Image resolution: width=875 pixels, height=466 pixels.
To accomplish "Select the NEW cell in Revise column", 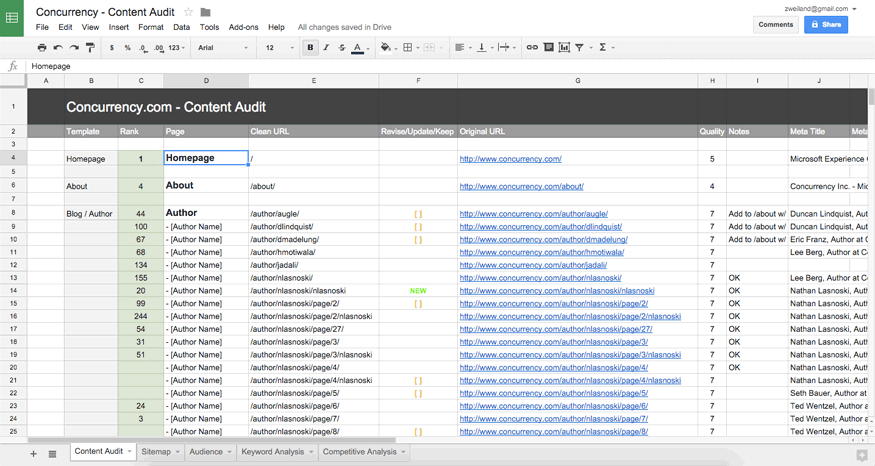I will click(418, 291).
